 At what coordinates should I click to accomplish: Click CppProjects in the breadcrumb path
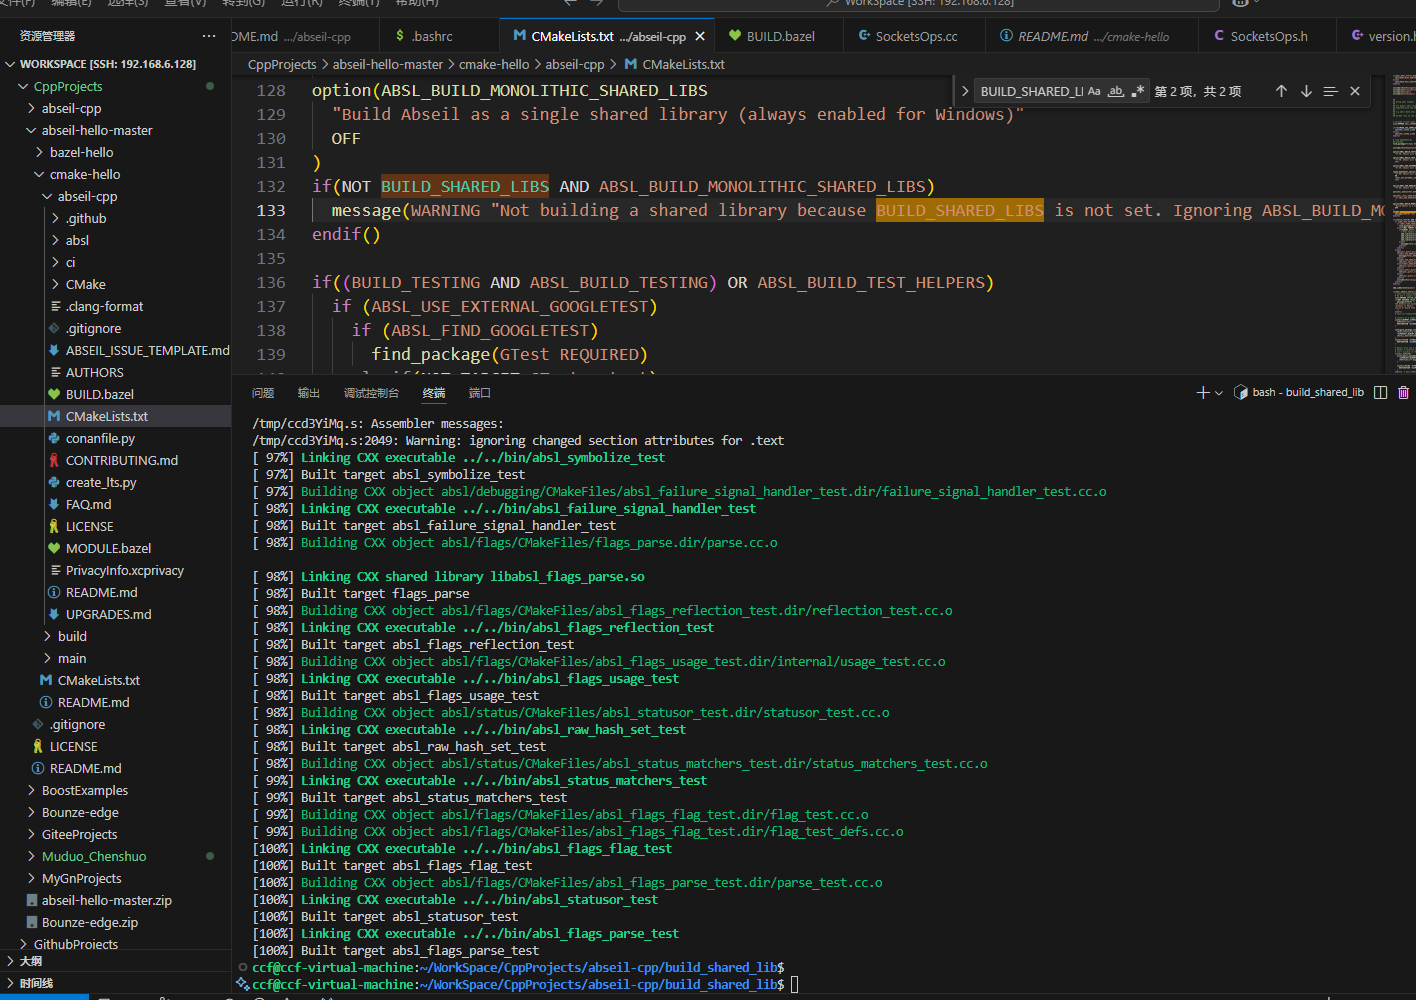pos(282,64)
